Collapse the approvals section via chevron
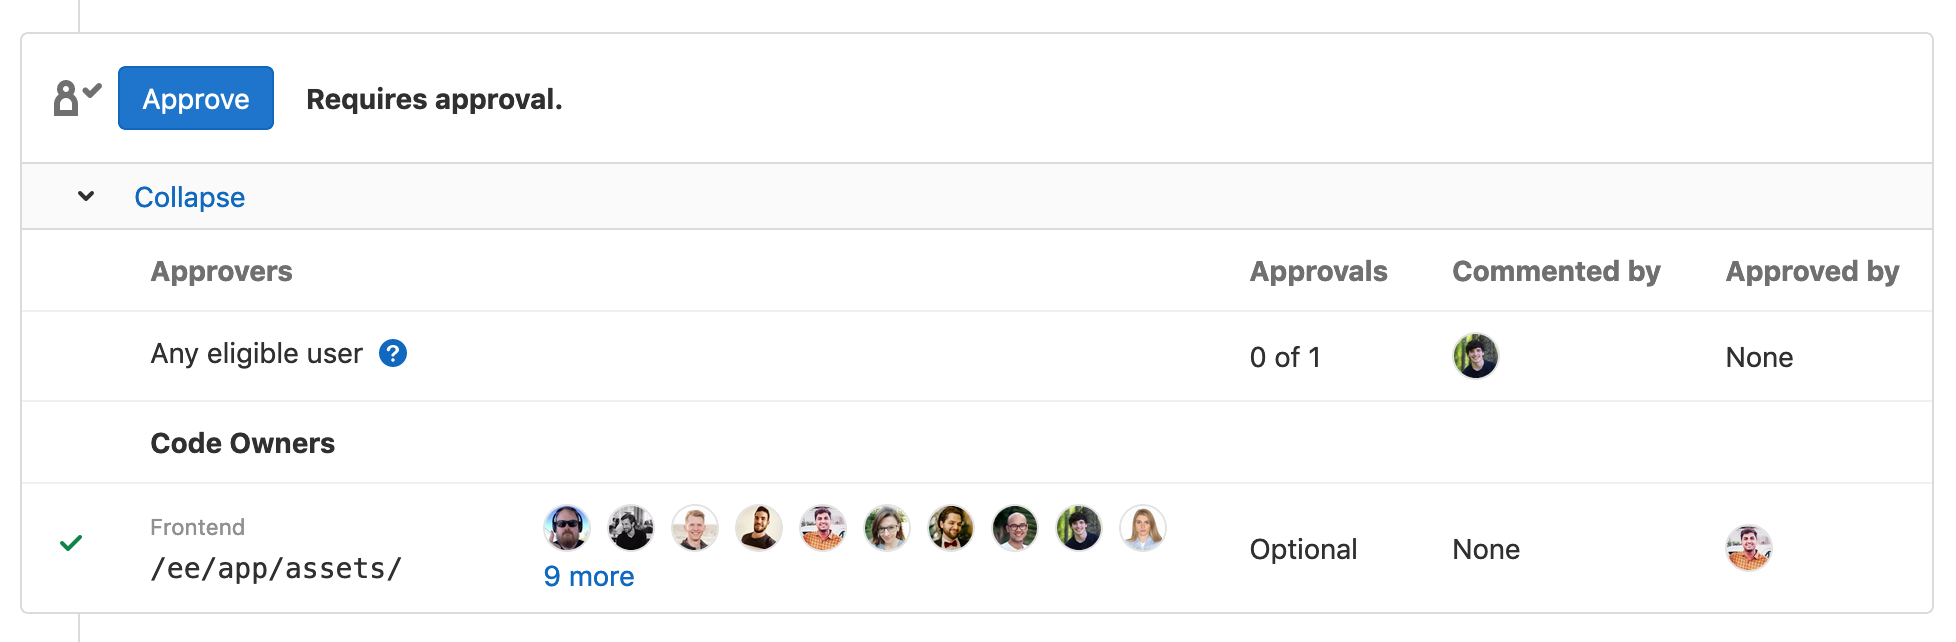This screenshot has width=1956, height=642. [x=84, y=196]
